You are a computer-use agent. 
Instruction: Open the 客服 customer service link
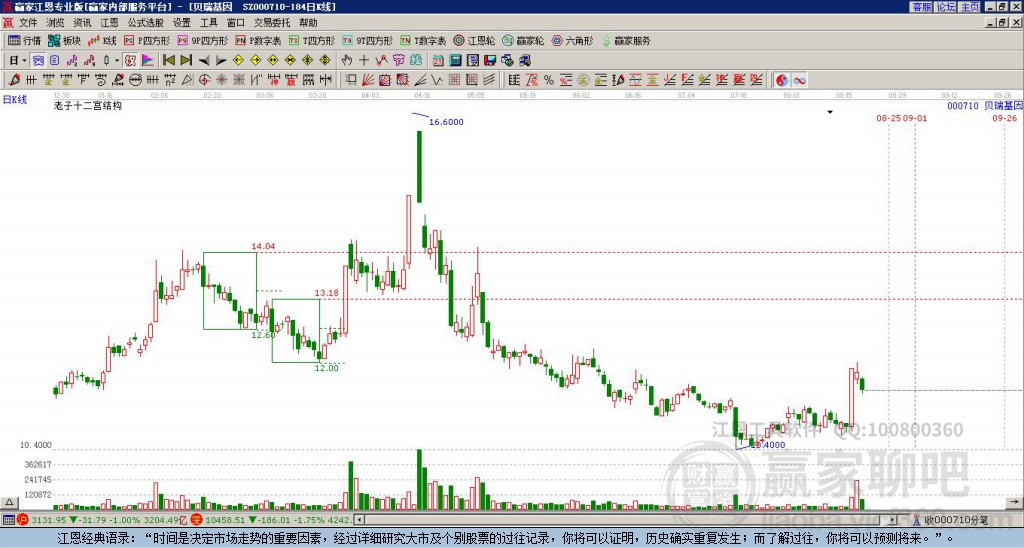tap(922, 7)
